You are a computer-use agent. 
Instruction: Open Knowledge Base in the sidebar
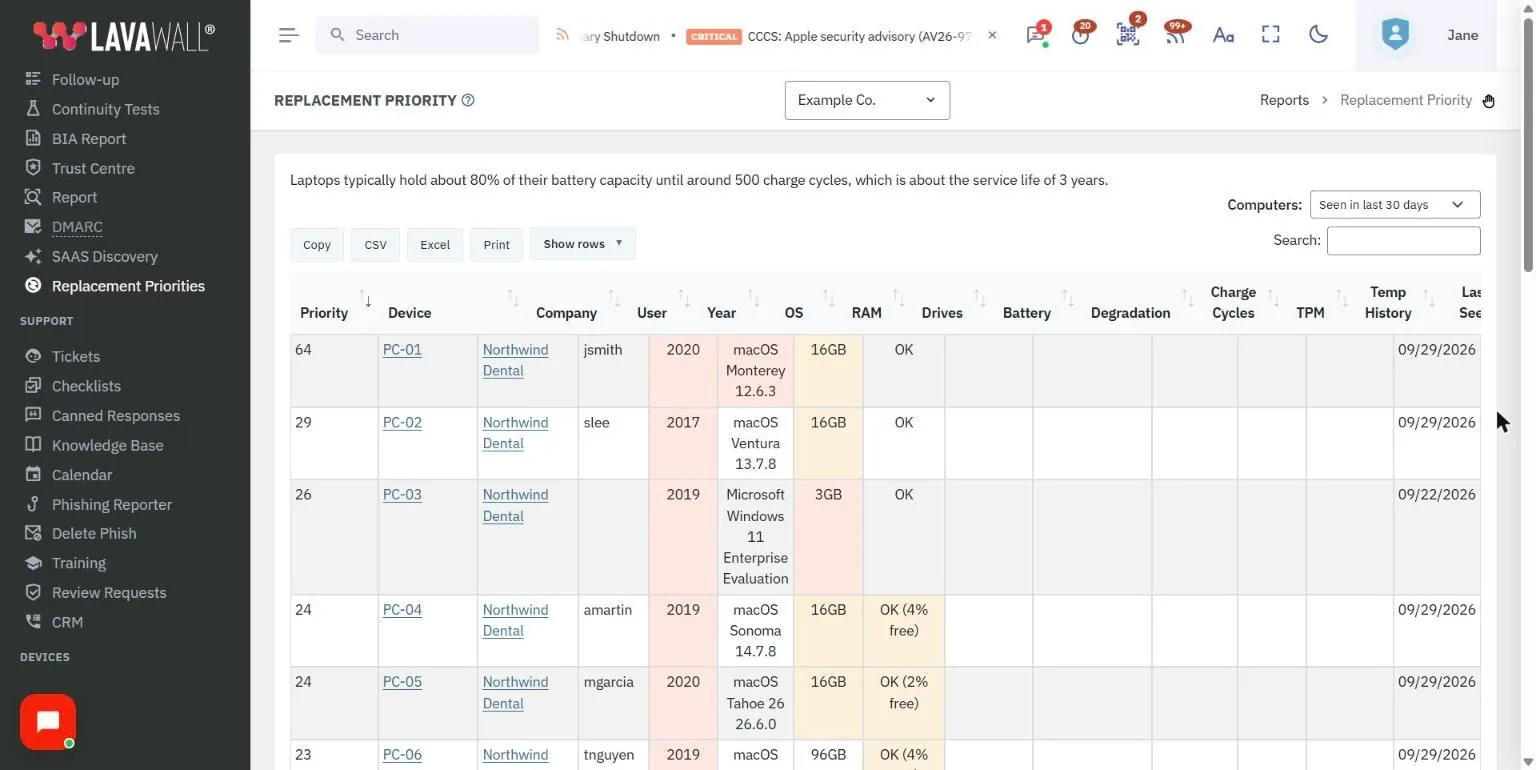(x=107, y=445)
